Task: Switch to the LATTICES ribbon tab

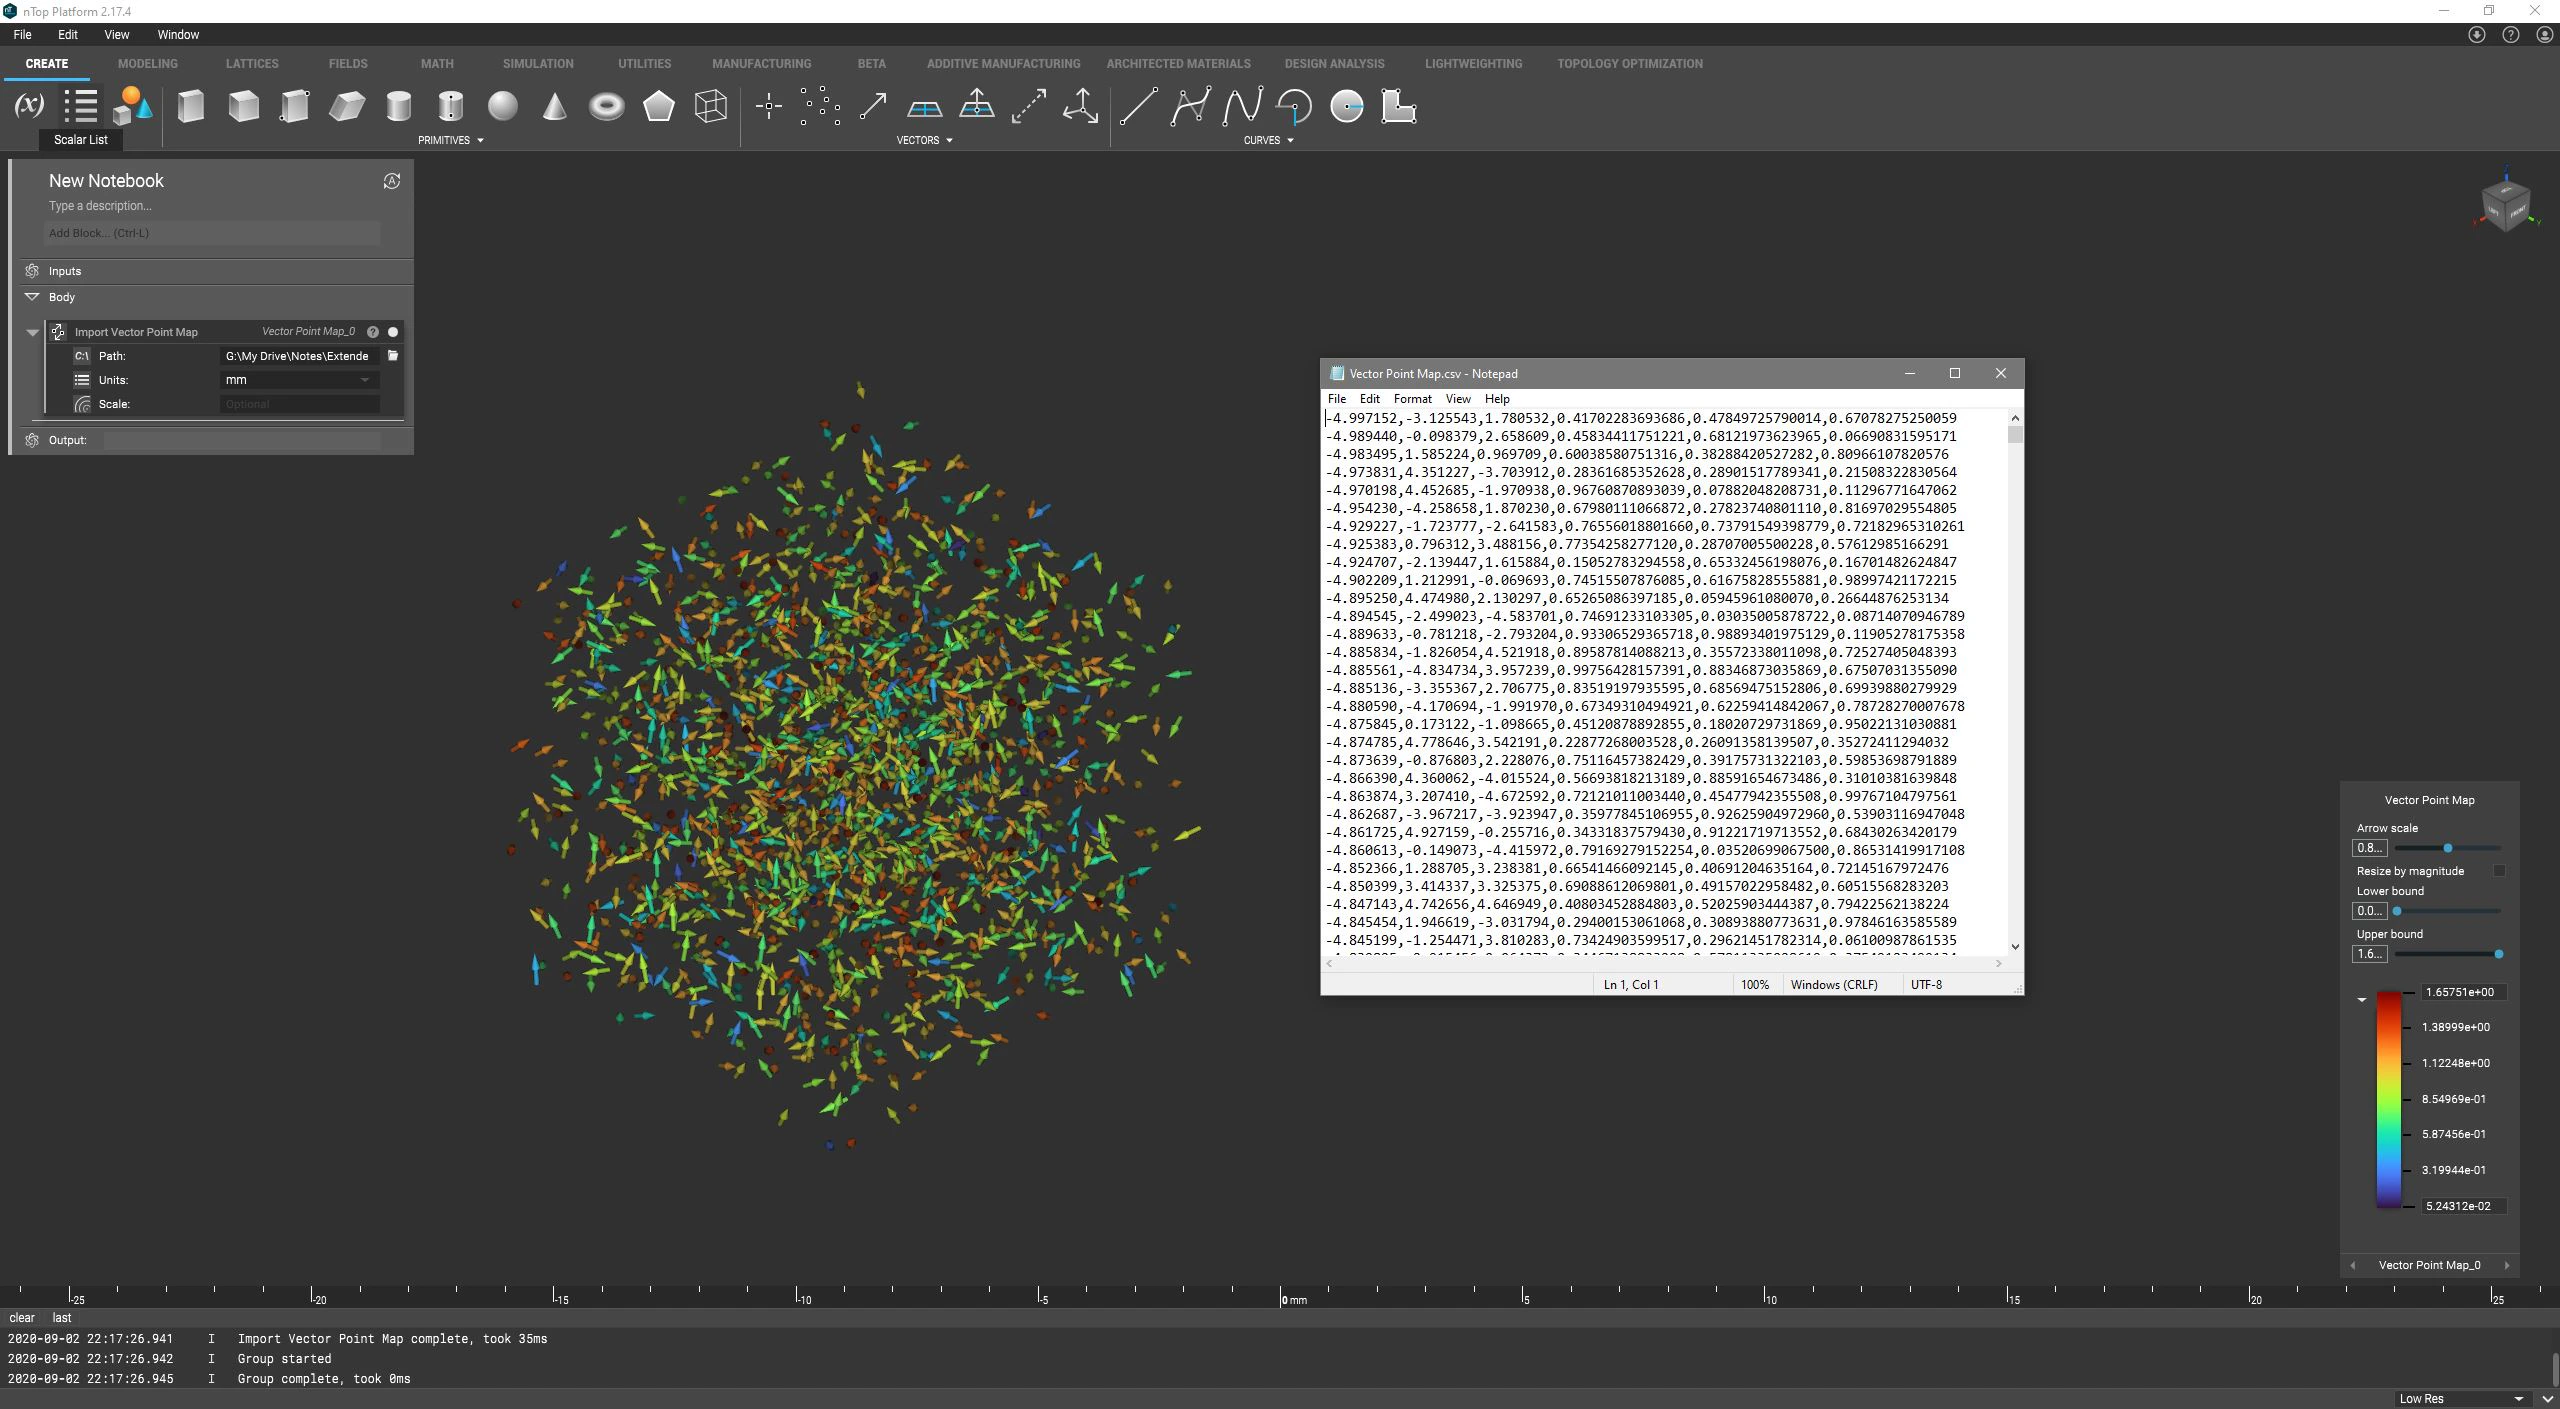Action: coord(251,63)
